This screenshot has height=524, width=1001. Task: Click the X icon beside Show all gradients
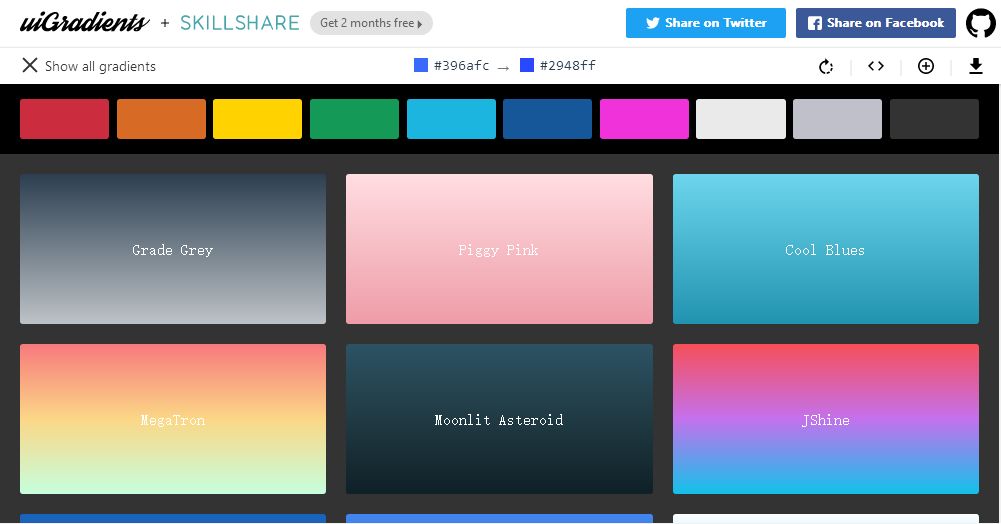29,65
